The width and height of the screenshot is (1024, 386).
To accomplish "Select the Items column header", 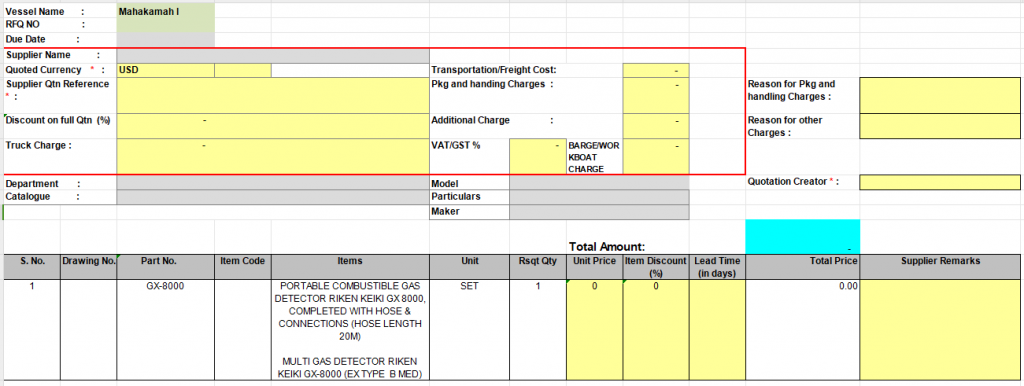I will click(350, 266).
